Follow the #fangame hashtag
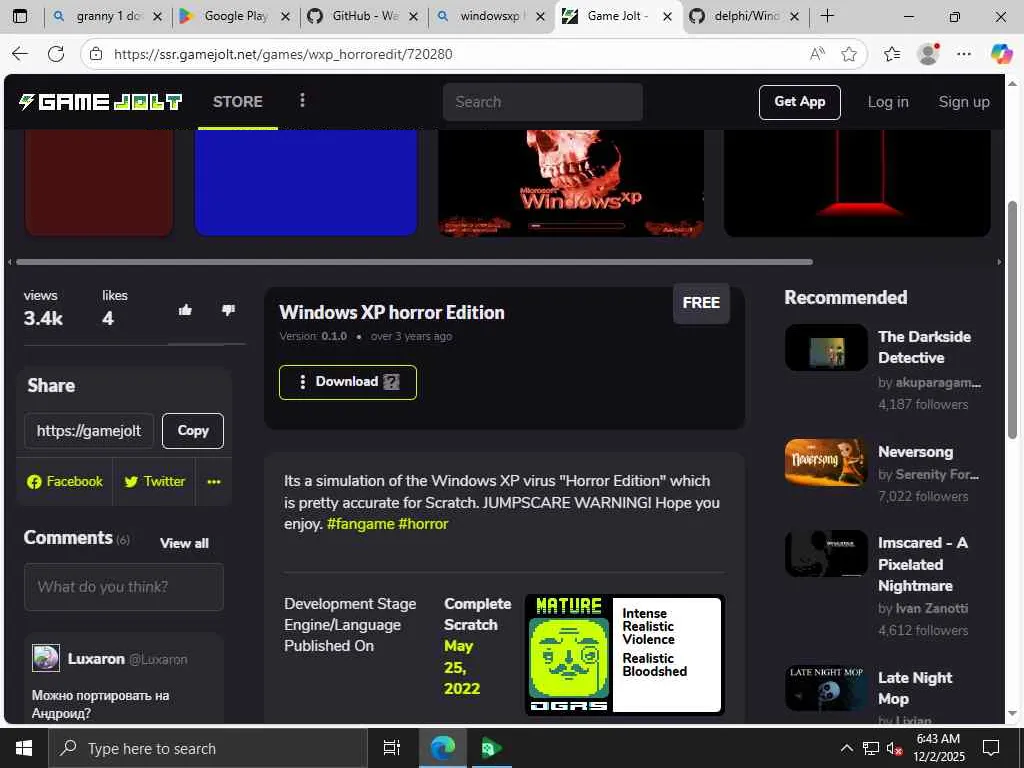Viewport: 1024px width, 768px height. [x=360, y=524]
